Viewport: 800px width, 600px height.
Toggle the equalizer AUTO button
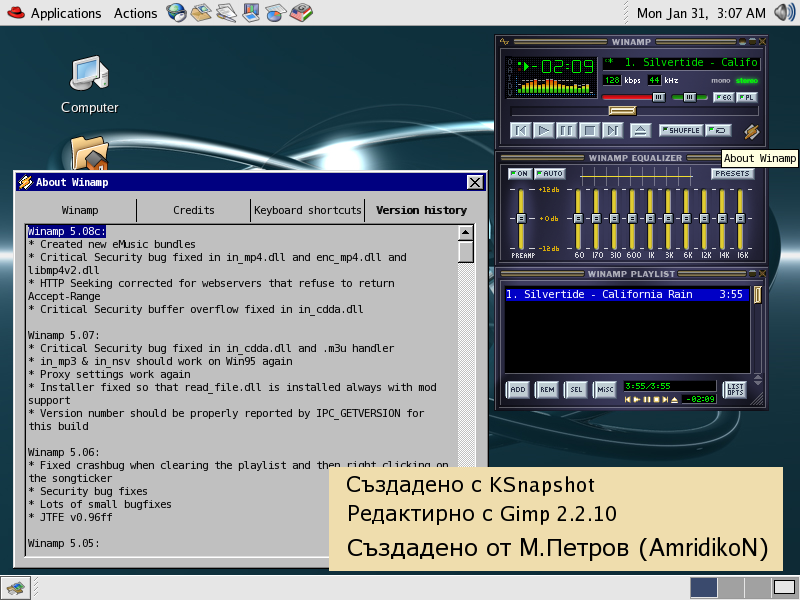coord(550,173)
